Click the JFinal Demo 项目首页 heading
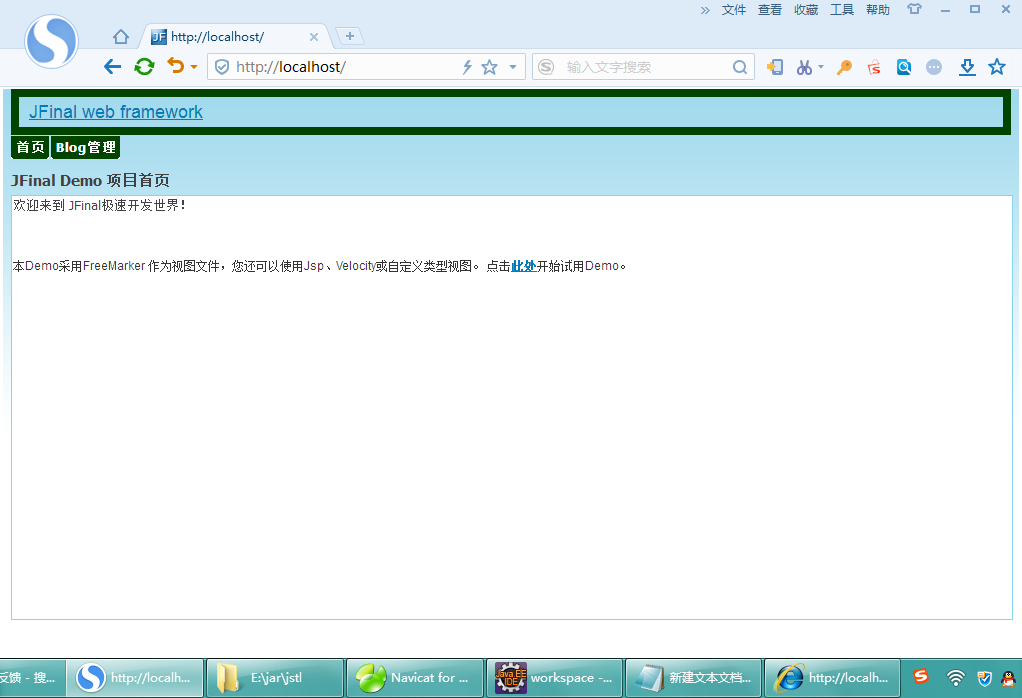The width and height of the screenshot is (1022, 698). point(91,181)
